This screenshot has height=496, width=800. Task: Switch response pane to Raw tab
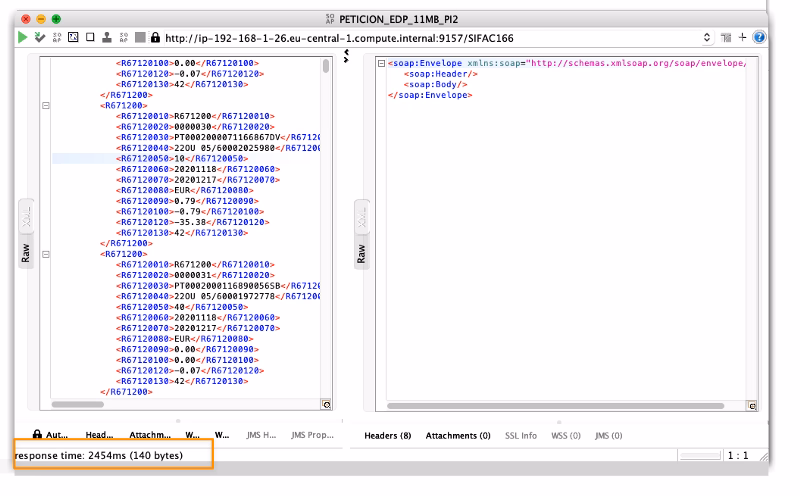pos(362,253)
